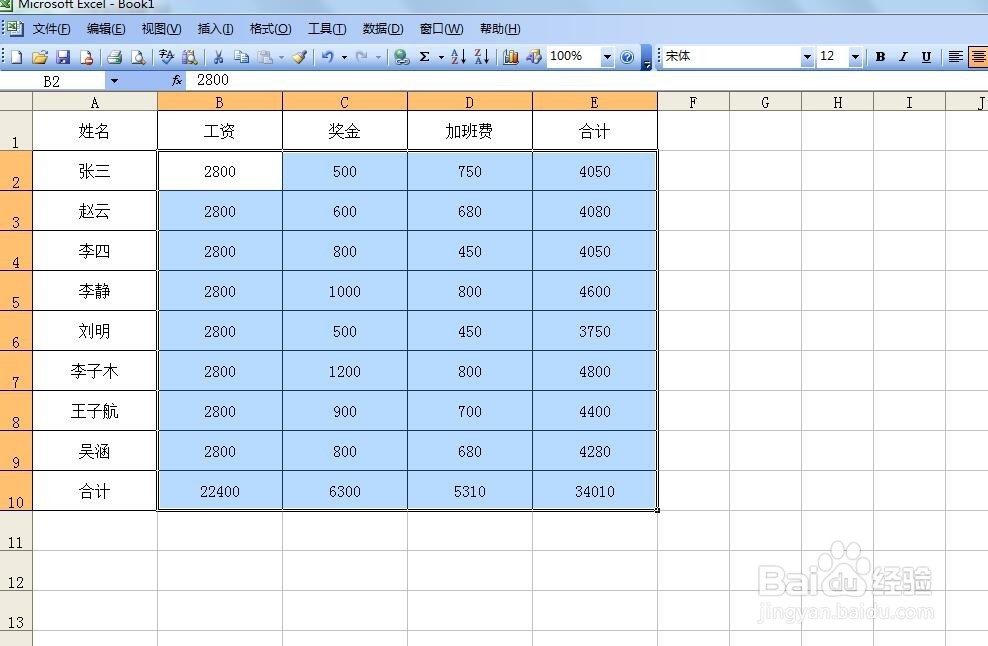Viewport: 988px width, 646px height.
Task: Align text left
Action: [x=955, y=57]
